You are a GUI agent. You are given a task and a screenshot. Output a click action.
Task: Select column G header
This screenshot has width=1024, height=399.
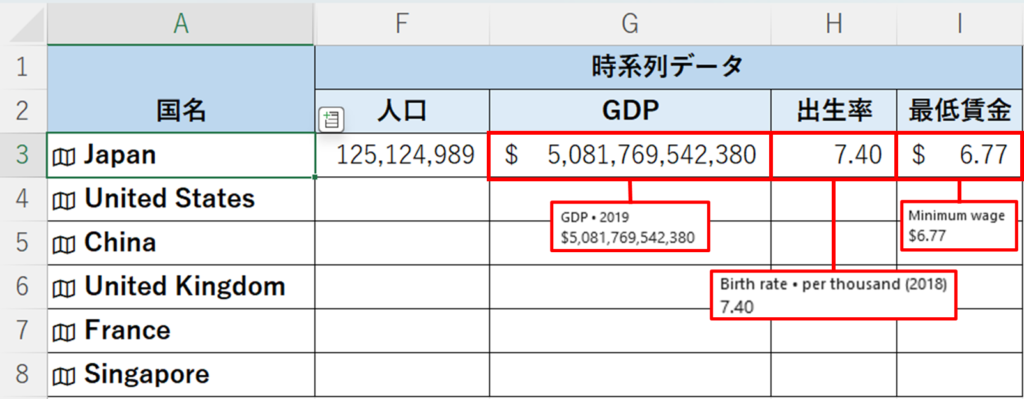pos(630,23)
